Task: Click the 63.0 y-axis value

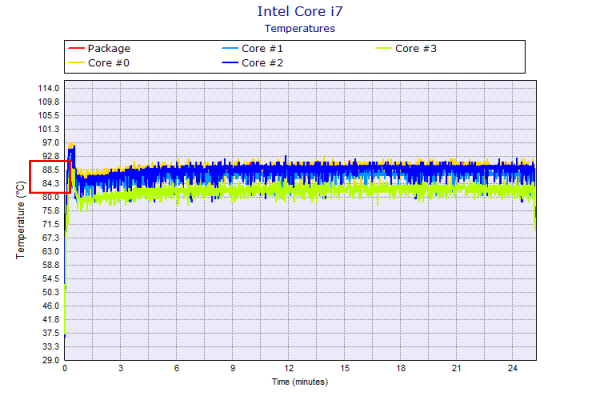Action: [x=51, y=251]
